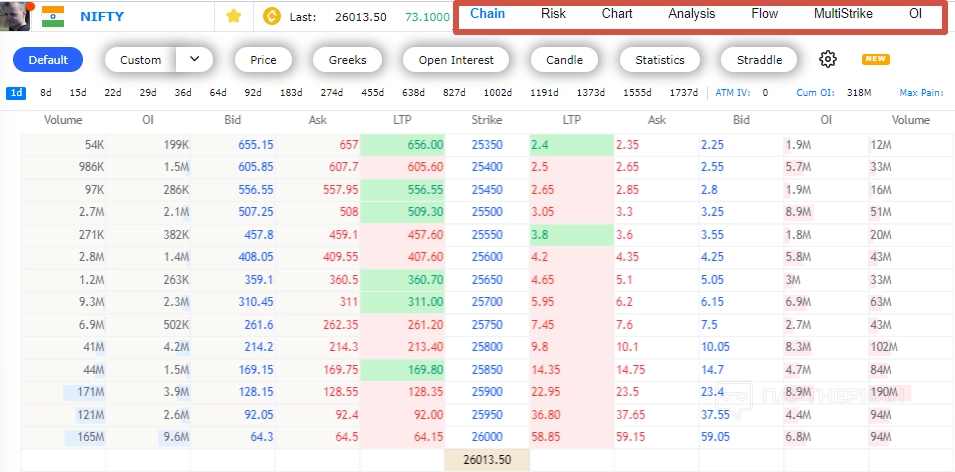Image resolution: width=955 pixels, height=472 pixels.
Task: Click the 25800 strike price
Action: 487,346
